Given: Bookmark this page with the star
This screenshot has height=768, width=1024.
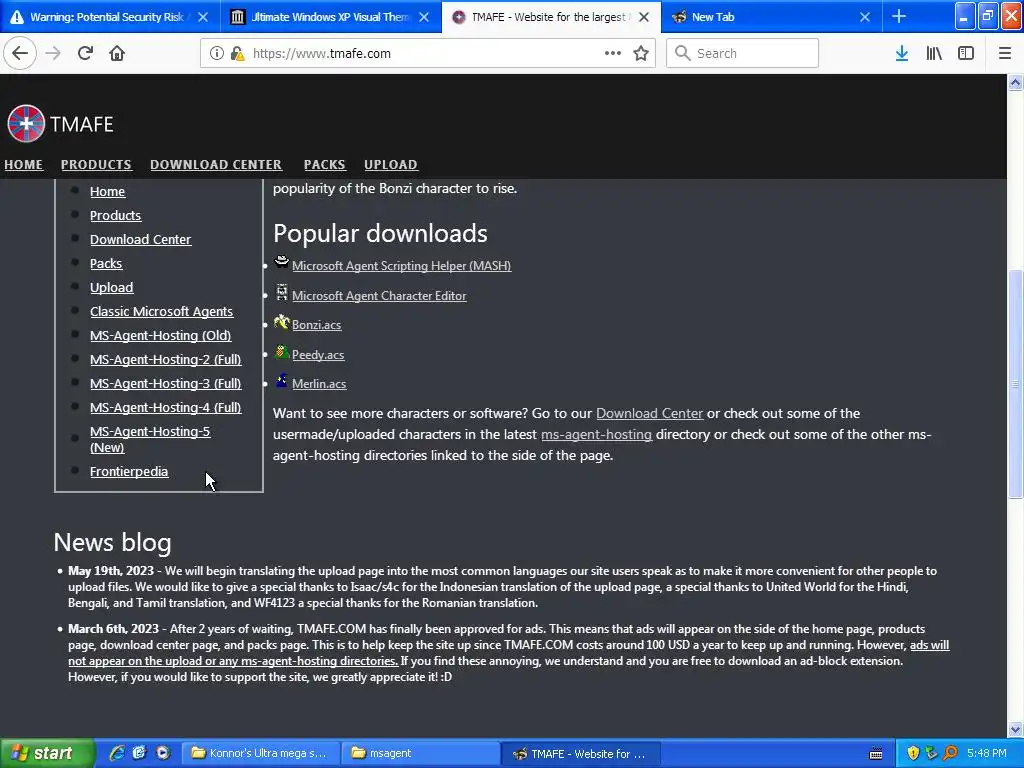Looking at the screenshot, I should pos(641,53).
